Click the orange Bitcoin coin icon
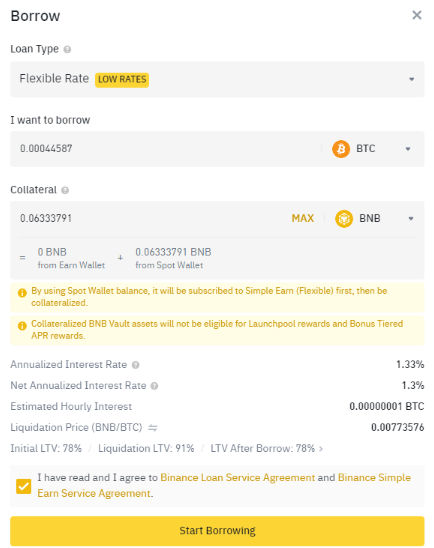The width and height of the screenshot is (434, 548). click(341, 149)
